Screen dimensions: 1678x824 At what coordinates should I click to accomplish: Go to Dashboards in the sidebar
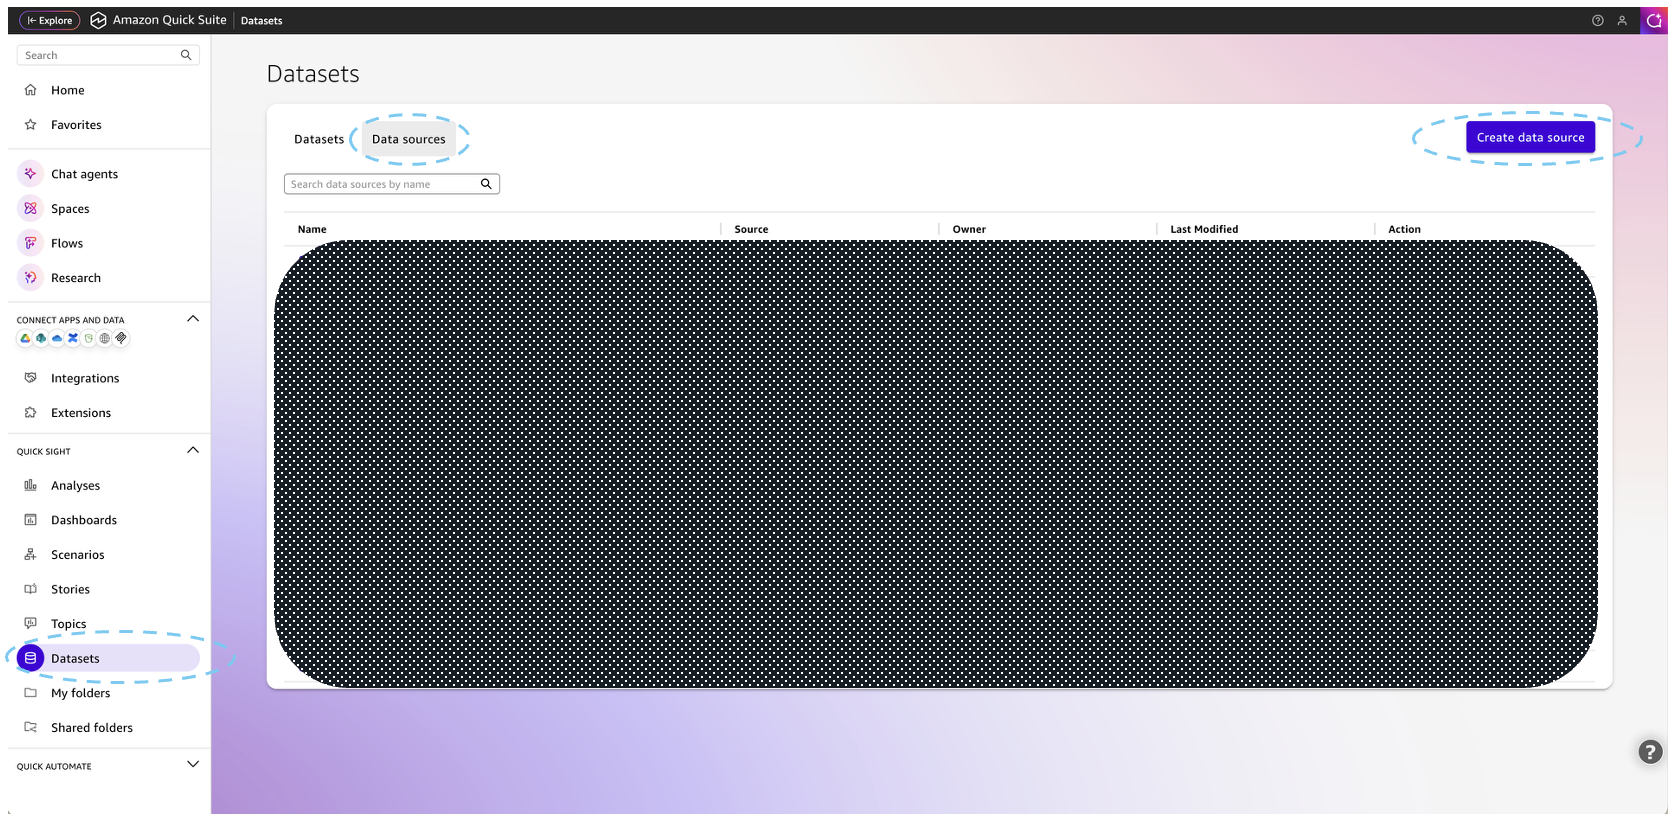(84, 521)
